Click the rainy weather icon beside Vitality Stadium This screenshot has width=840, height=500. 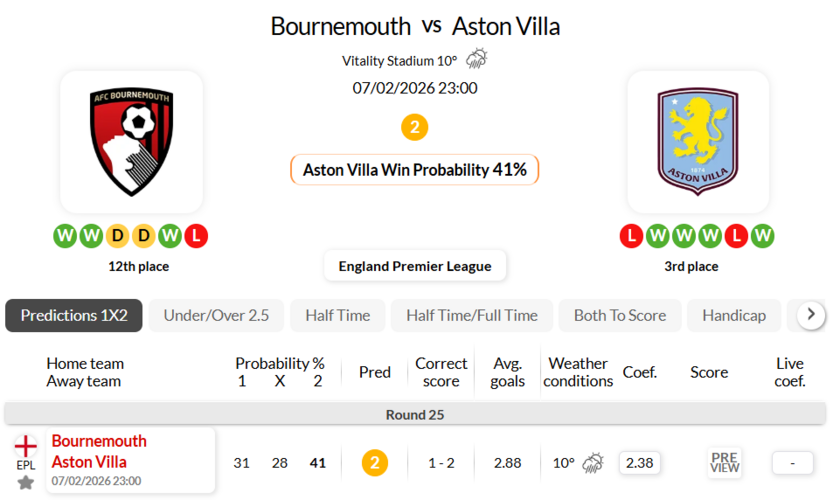pos(477,59)
